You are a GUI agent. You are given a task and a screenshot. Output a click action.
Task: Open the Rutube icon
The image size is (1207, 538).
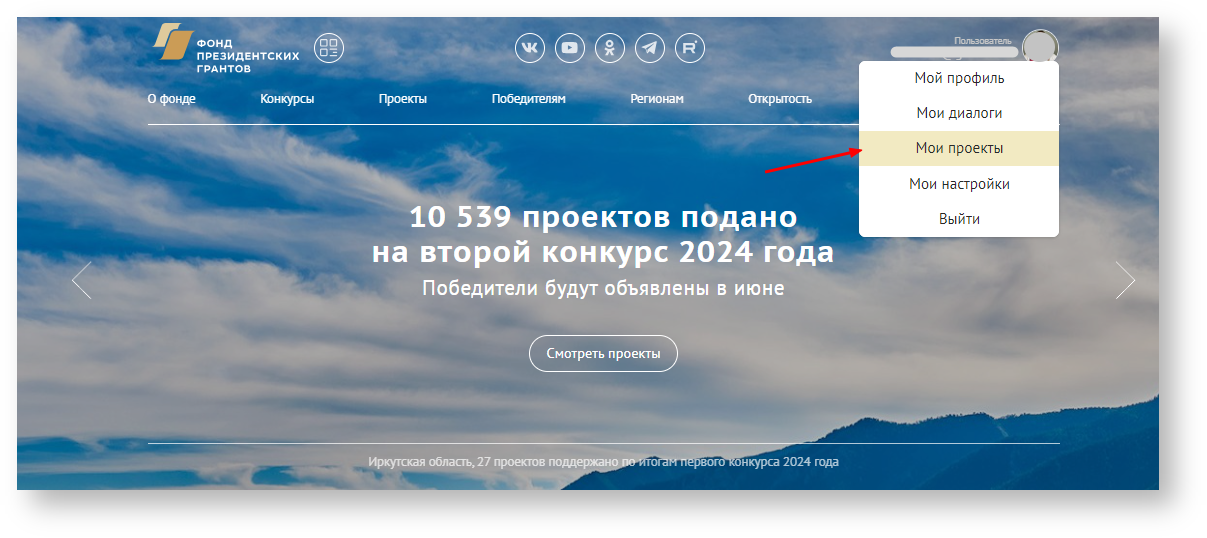pyautogui.click(x=690, y=48)
